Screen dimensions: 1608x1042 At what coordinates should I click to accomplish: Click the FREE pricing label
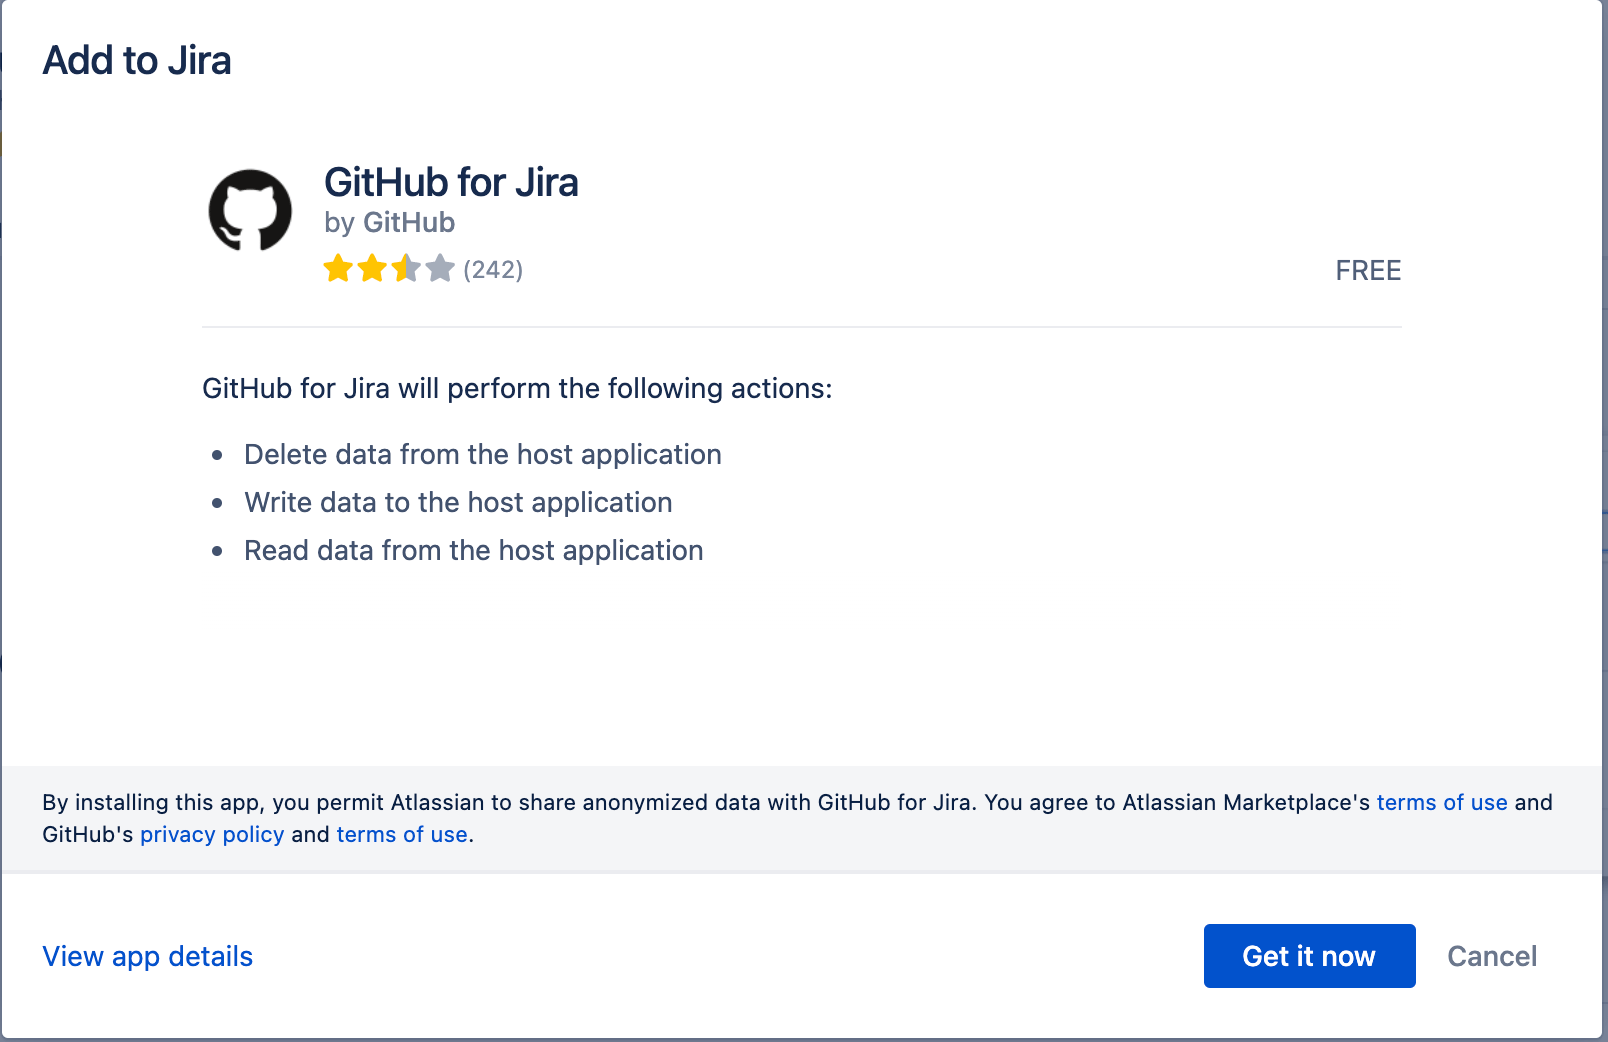[x=1369, y=270]
